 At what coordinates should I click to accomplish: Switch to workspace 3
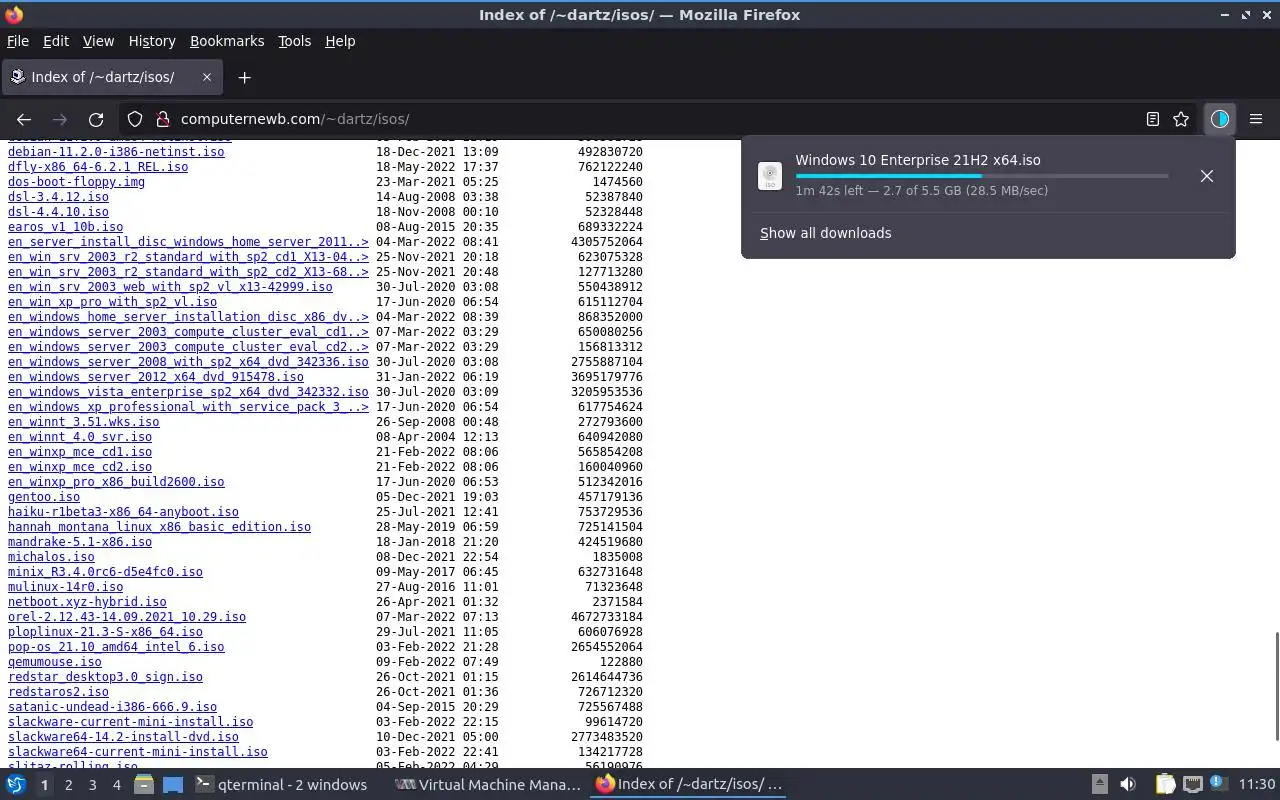[x=92, y=785]
